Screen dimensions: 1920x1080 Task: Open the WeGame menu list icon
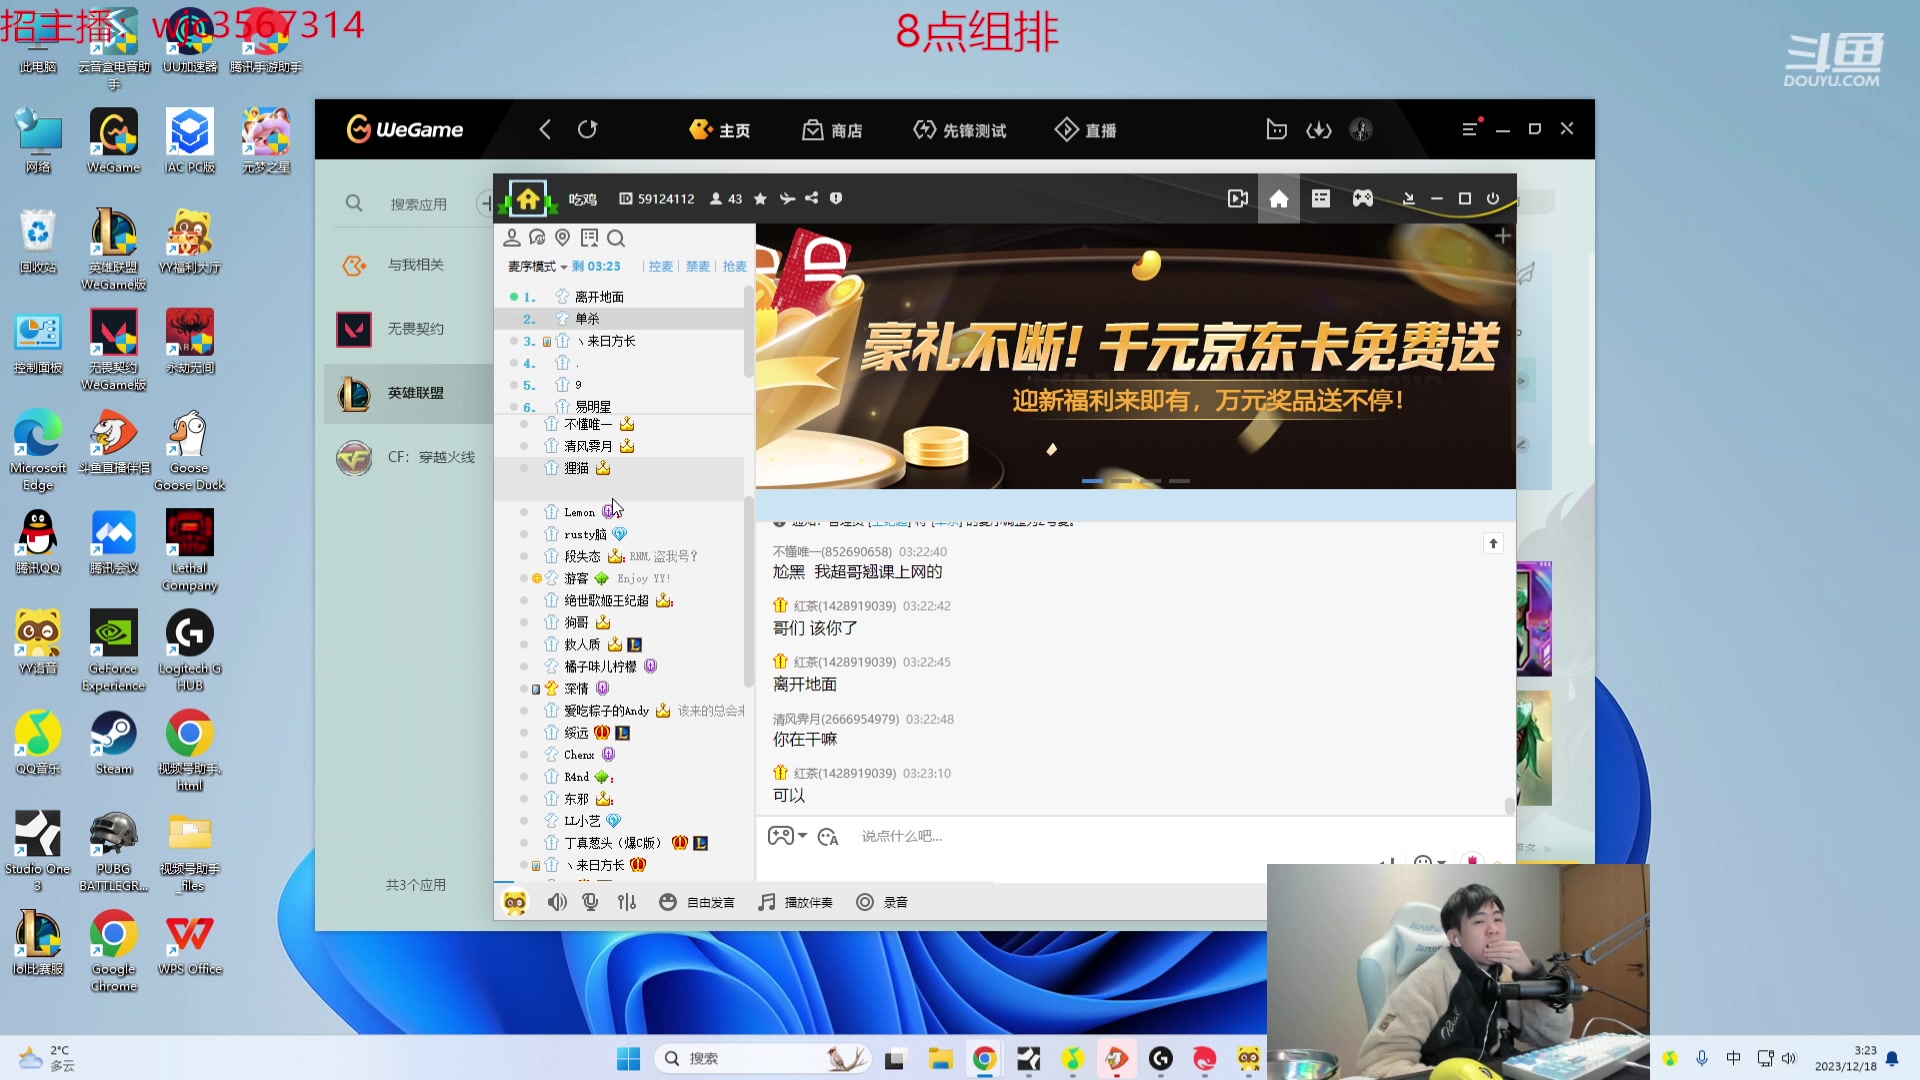point(1470,129)
